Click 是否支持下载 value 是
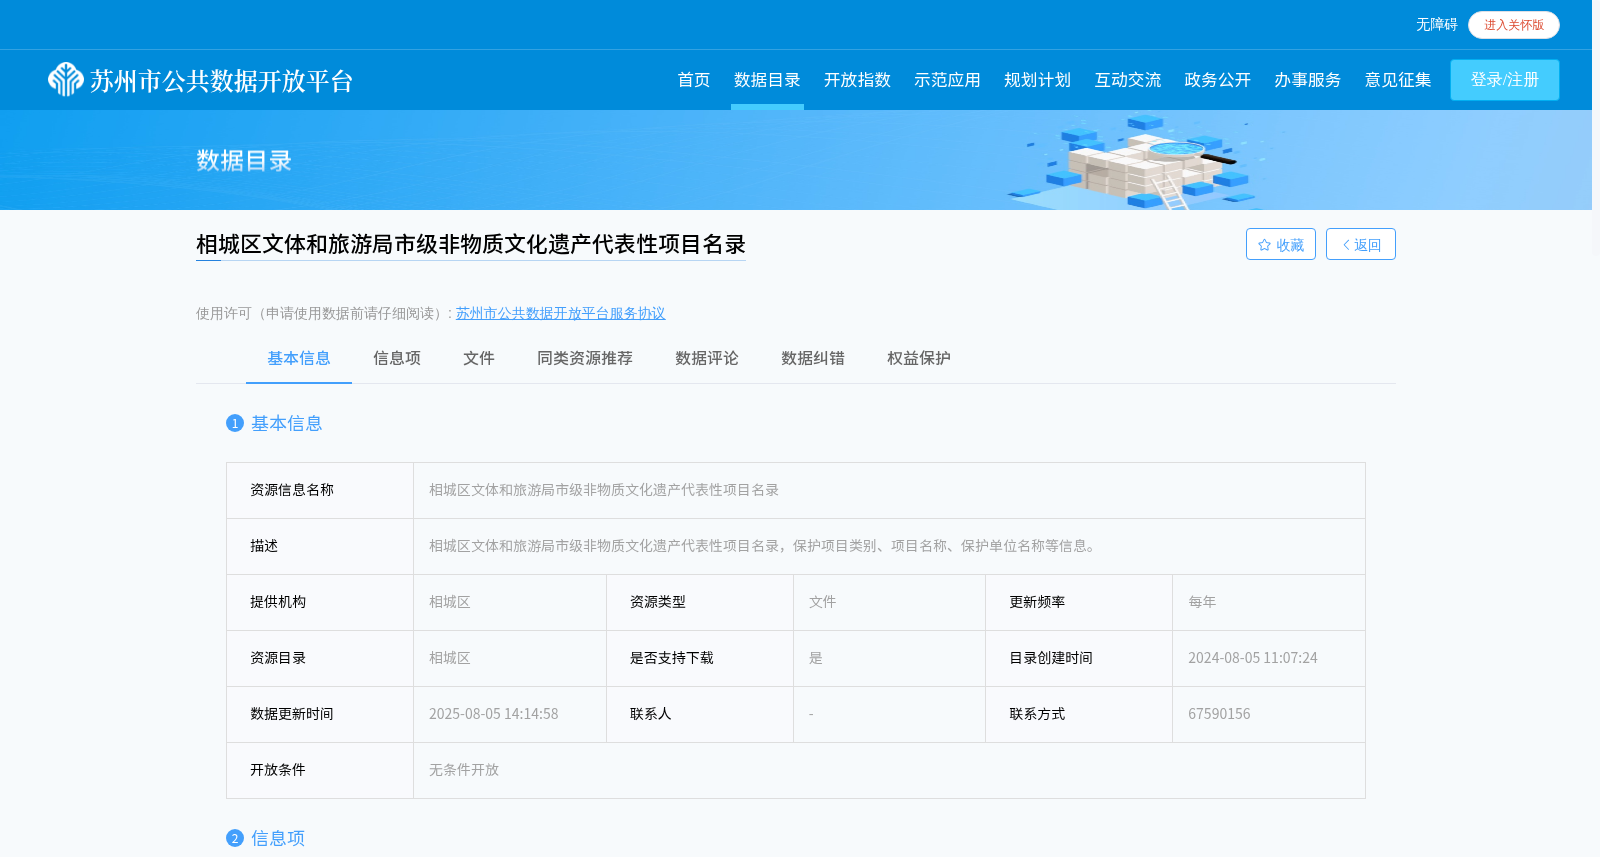Viewport: 1600px width, 857px height. (815, 658)
